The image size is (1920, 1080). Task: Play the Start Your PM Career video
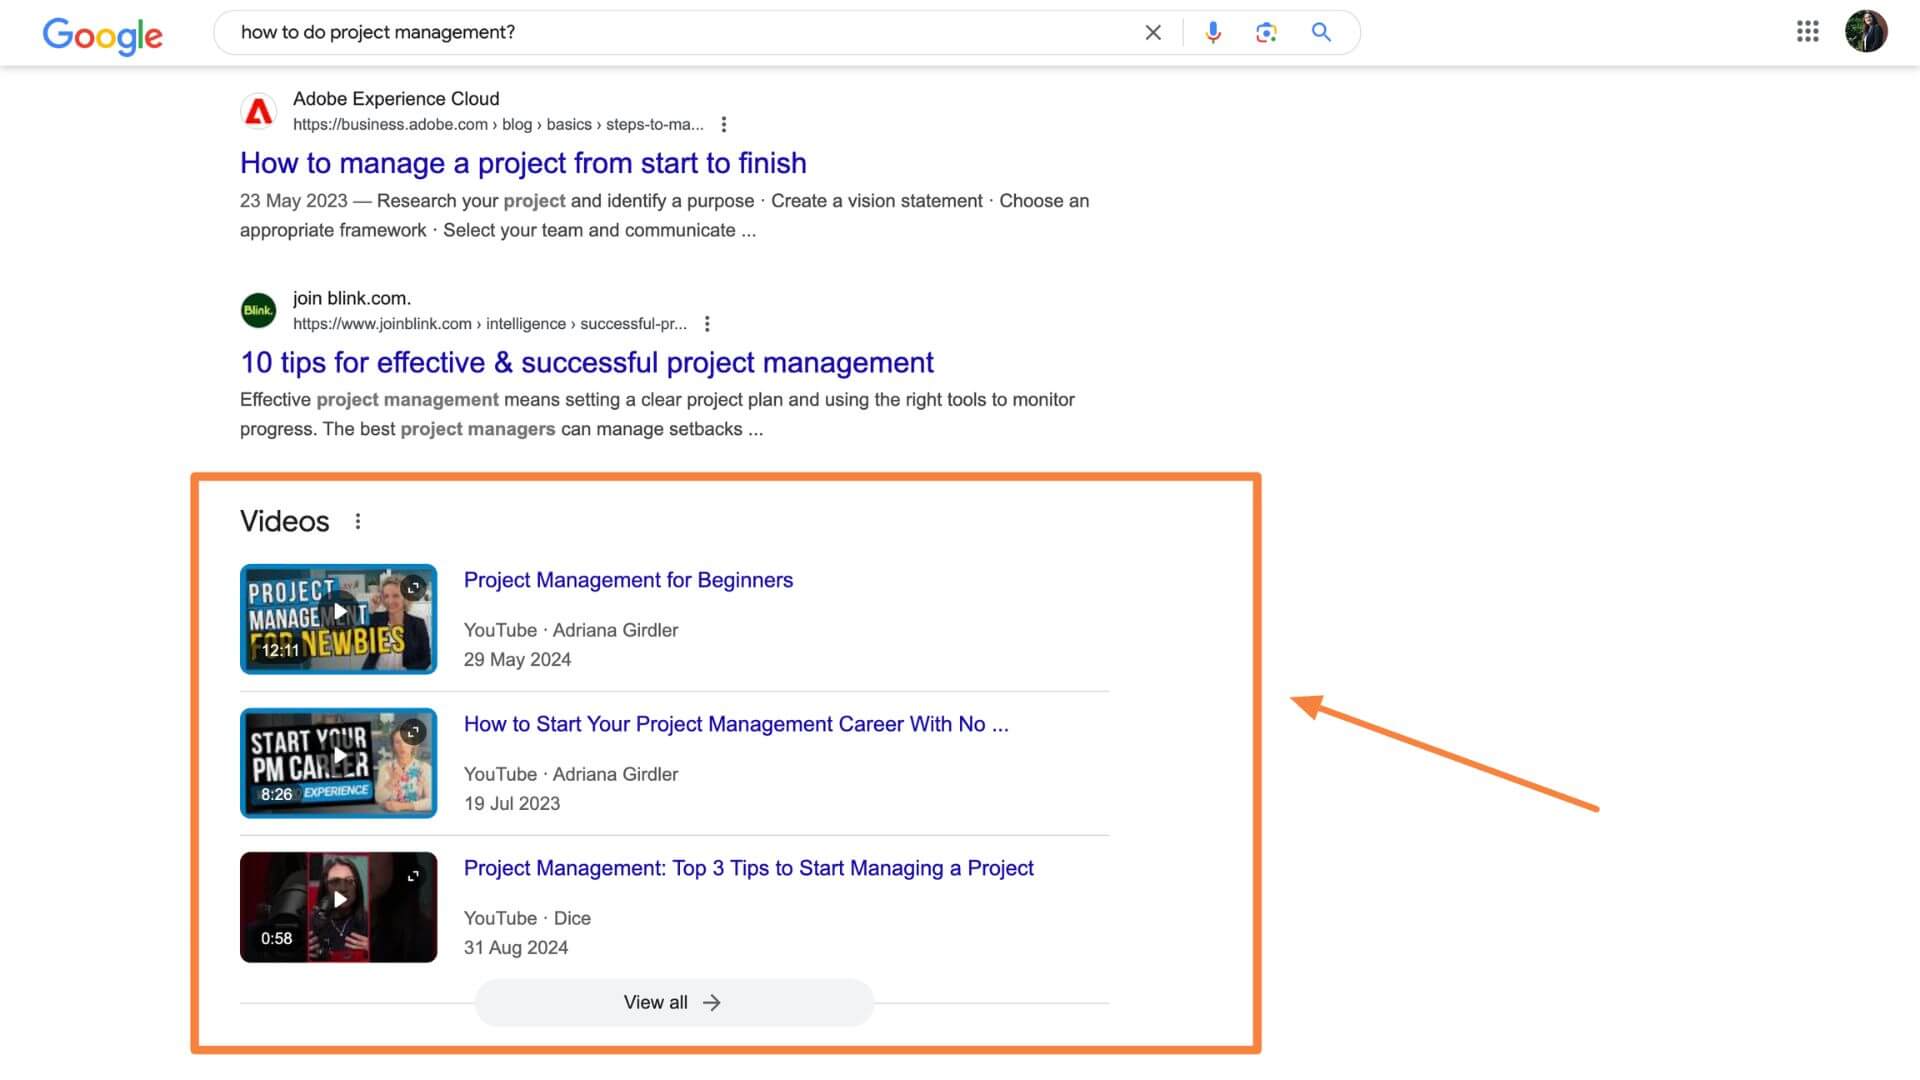(x=340, y=755)
